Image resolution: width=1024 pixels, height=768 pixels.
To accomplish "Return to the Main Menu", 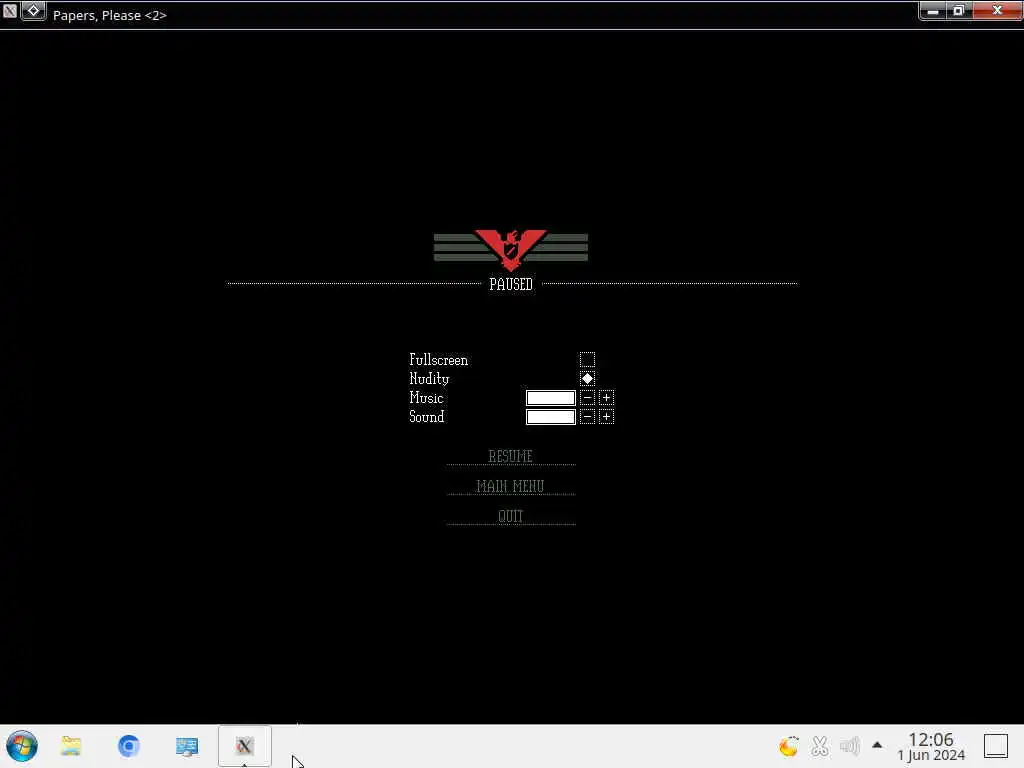I will tap(511, 486).
